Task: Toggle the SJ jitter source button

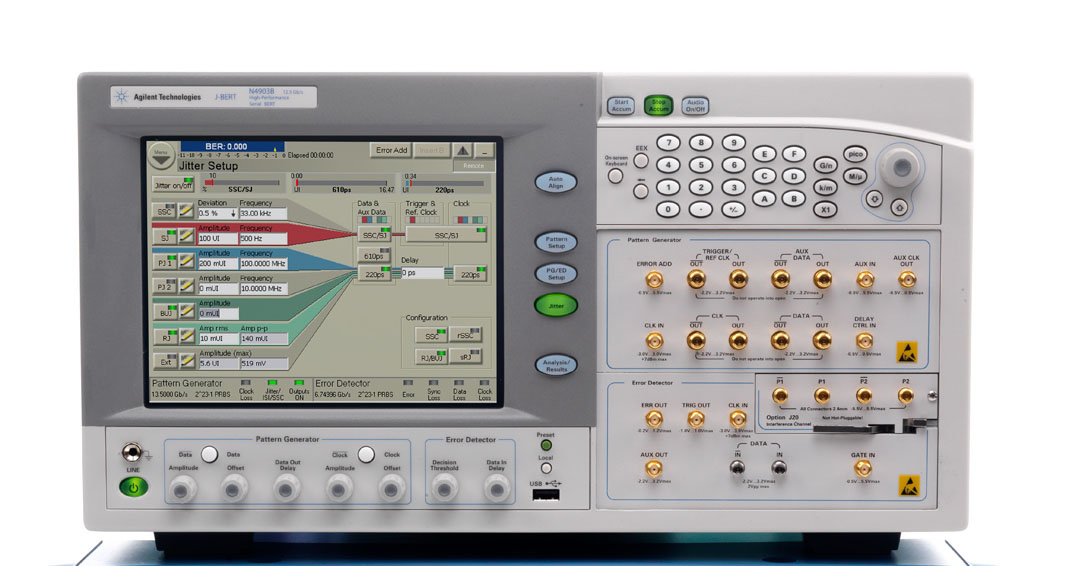Action: click(164, 237)
